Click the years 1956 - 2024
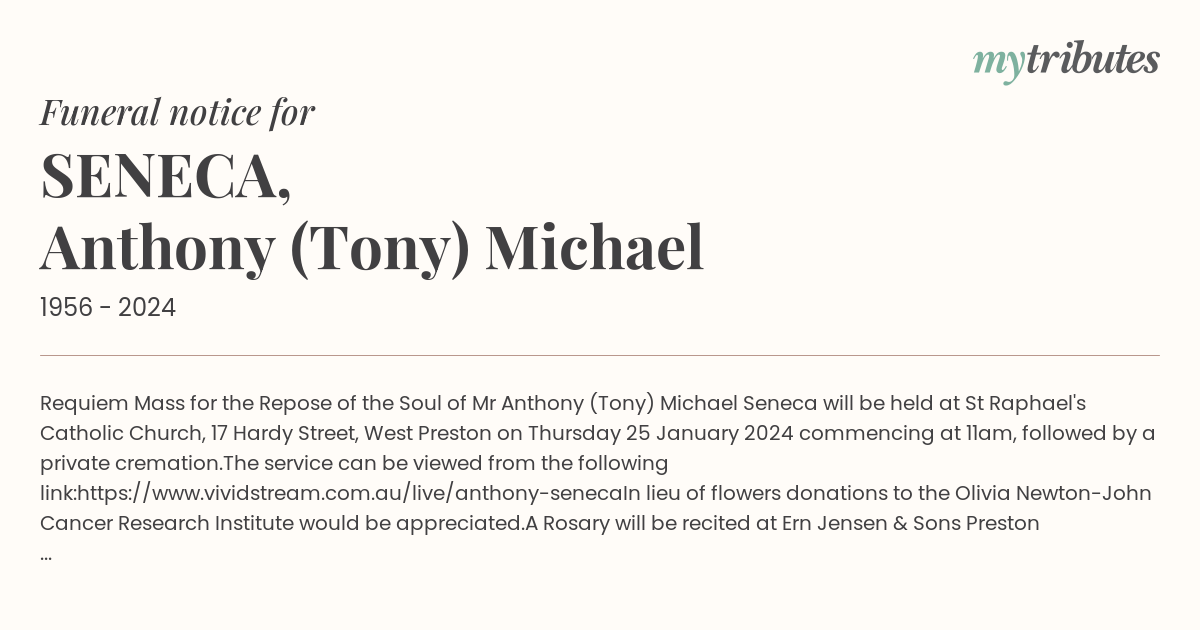Viewport: 1200px width, 630px height. [x=108, y=308]
